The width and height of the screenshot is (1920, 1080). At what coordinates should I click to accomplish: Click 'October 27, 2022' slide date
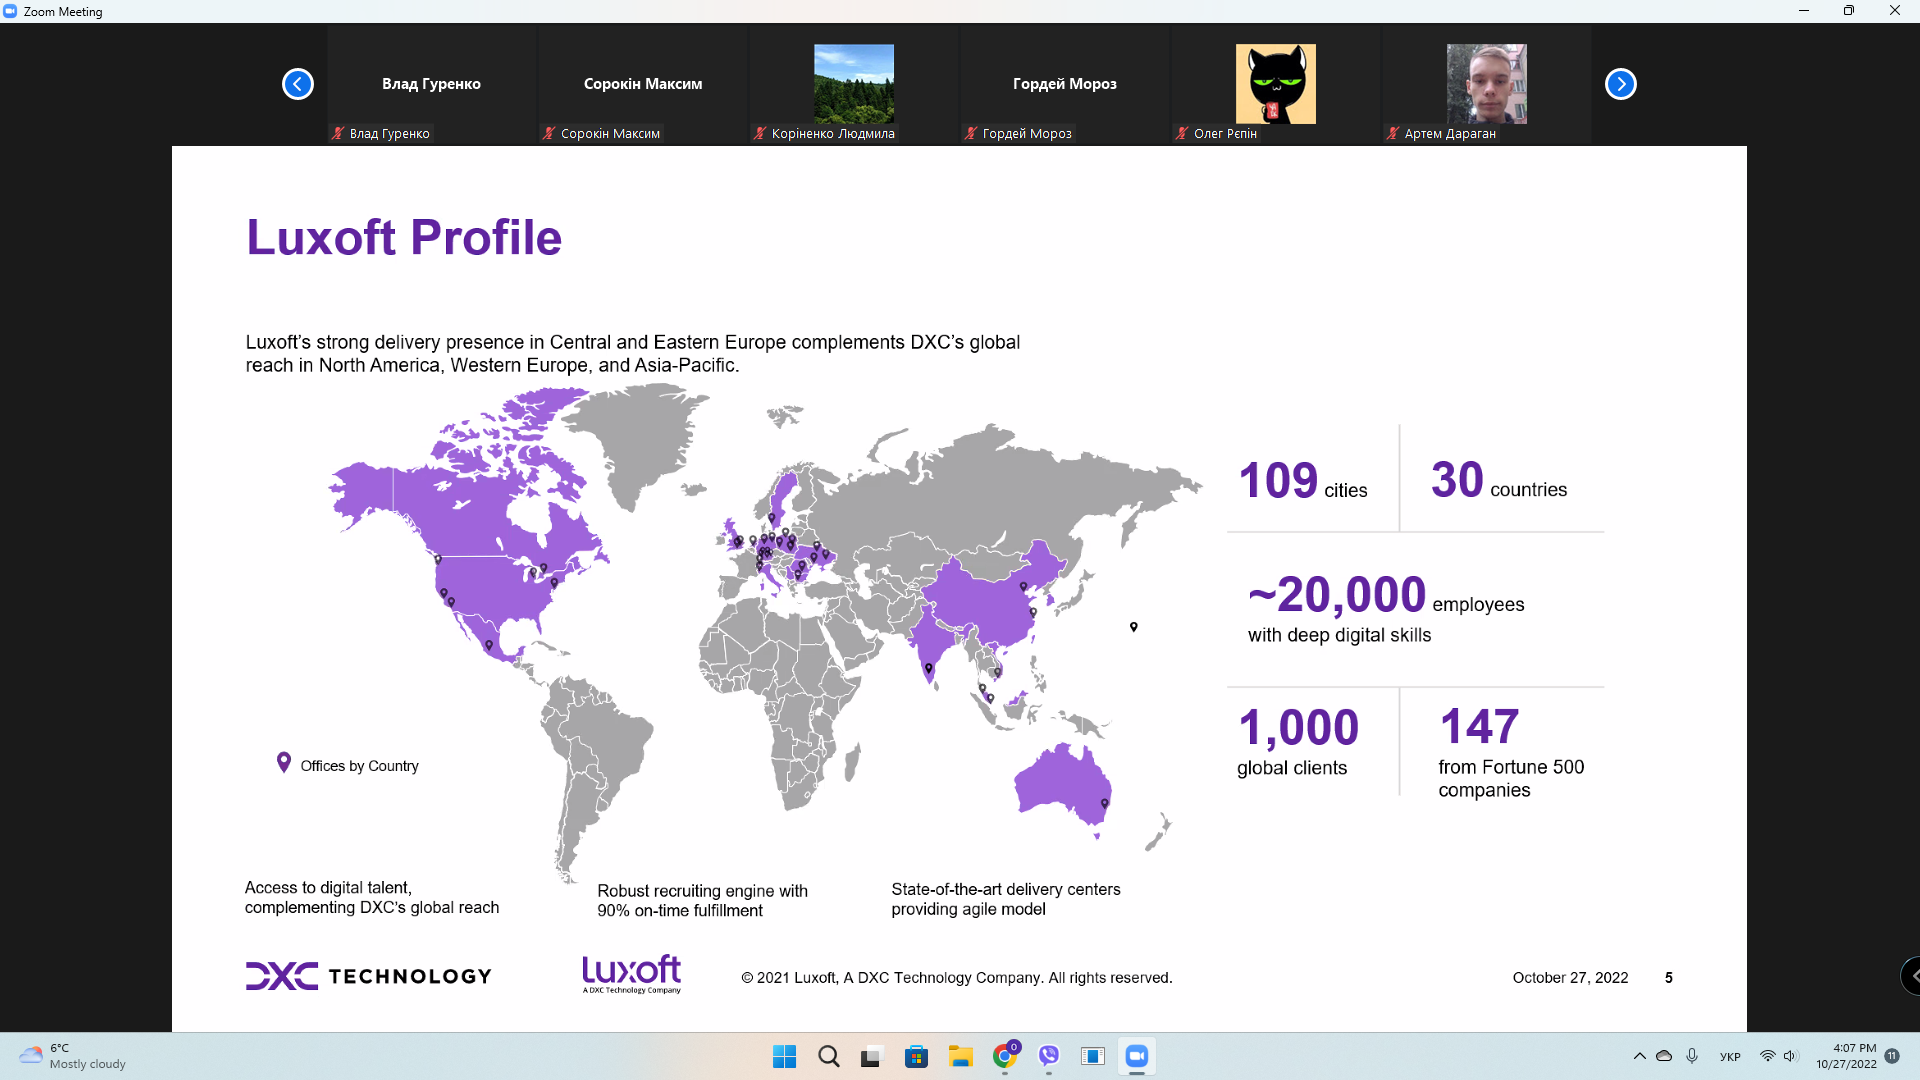pos(1570,978)
